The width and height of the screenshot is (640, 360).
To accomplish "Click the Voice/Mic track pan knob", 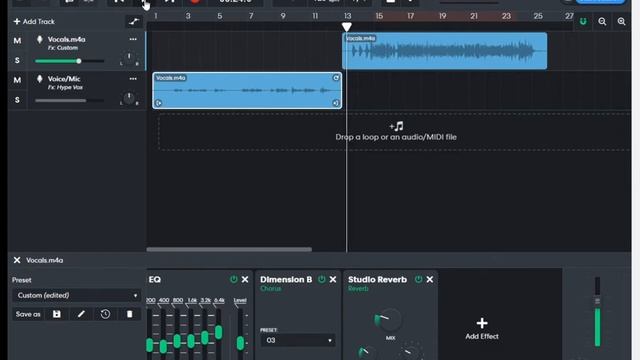I will (129, 98).
